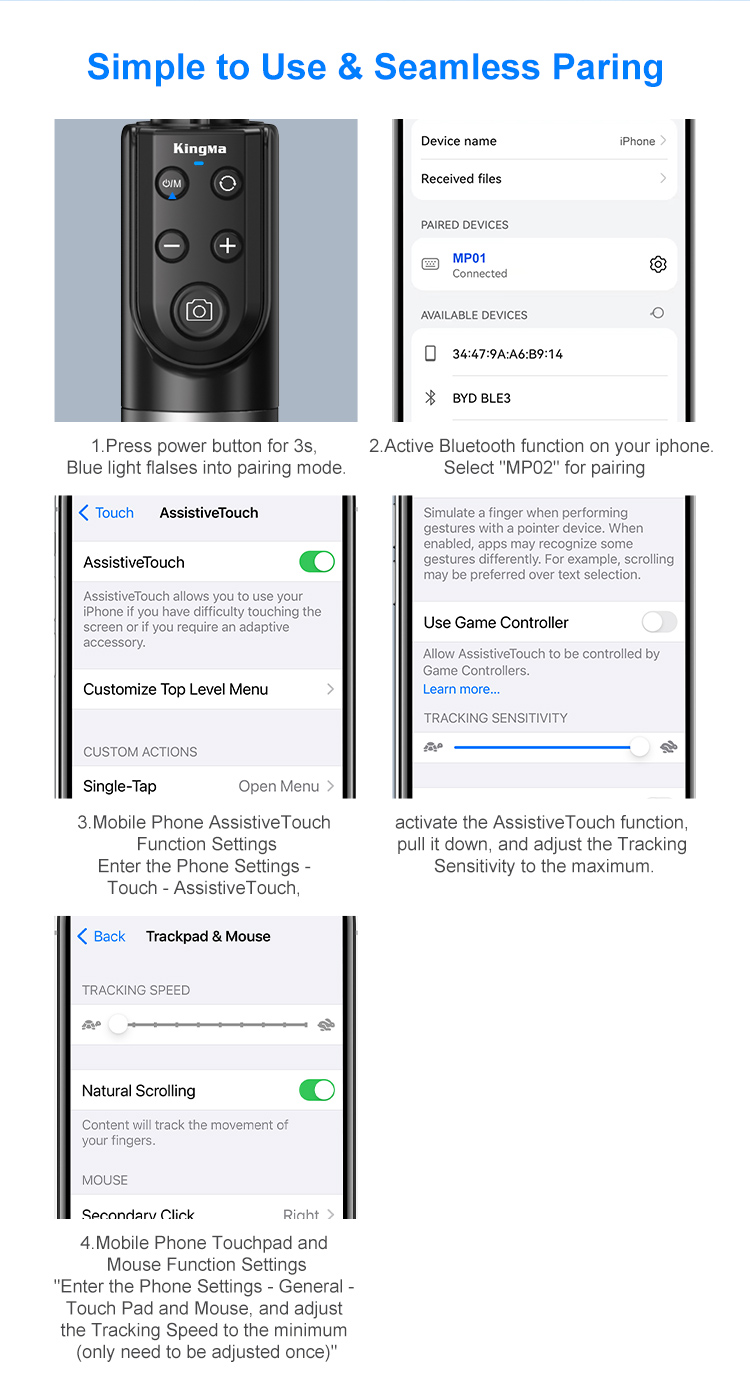Open Received files row

545,179
